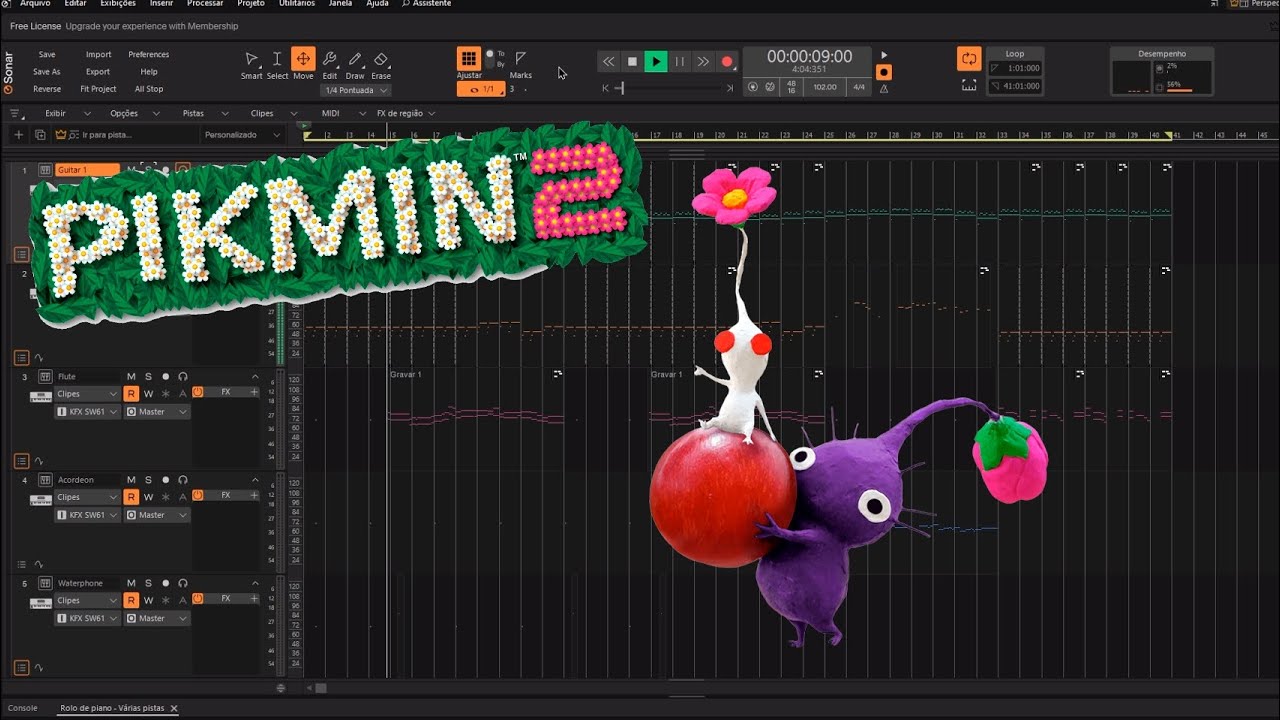Switch to the Console tab

click(x=22, y=708)
